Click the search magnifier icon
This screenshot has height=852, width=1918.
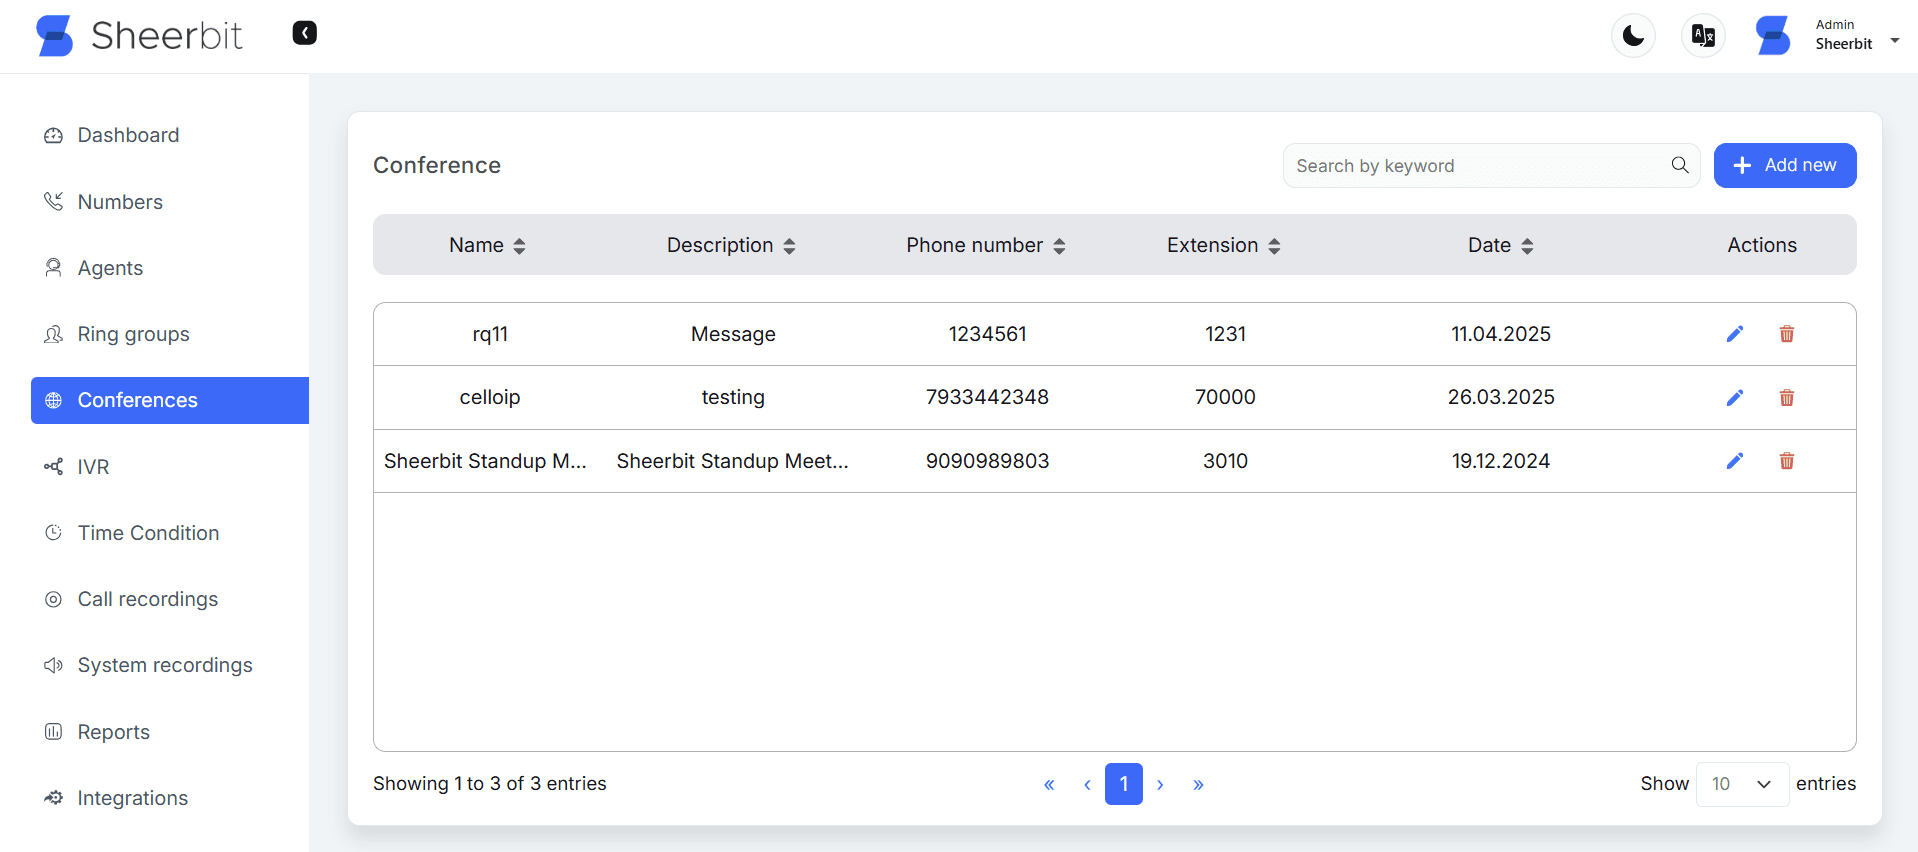[x=1680, y=165]
